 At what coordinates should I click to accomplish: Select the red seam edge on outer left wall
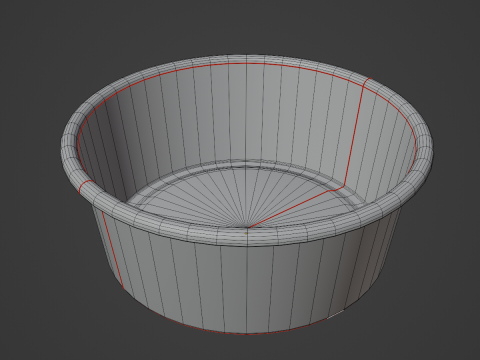[x=113, y=251]
